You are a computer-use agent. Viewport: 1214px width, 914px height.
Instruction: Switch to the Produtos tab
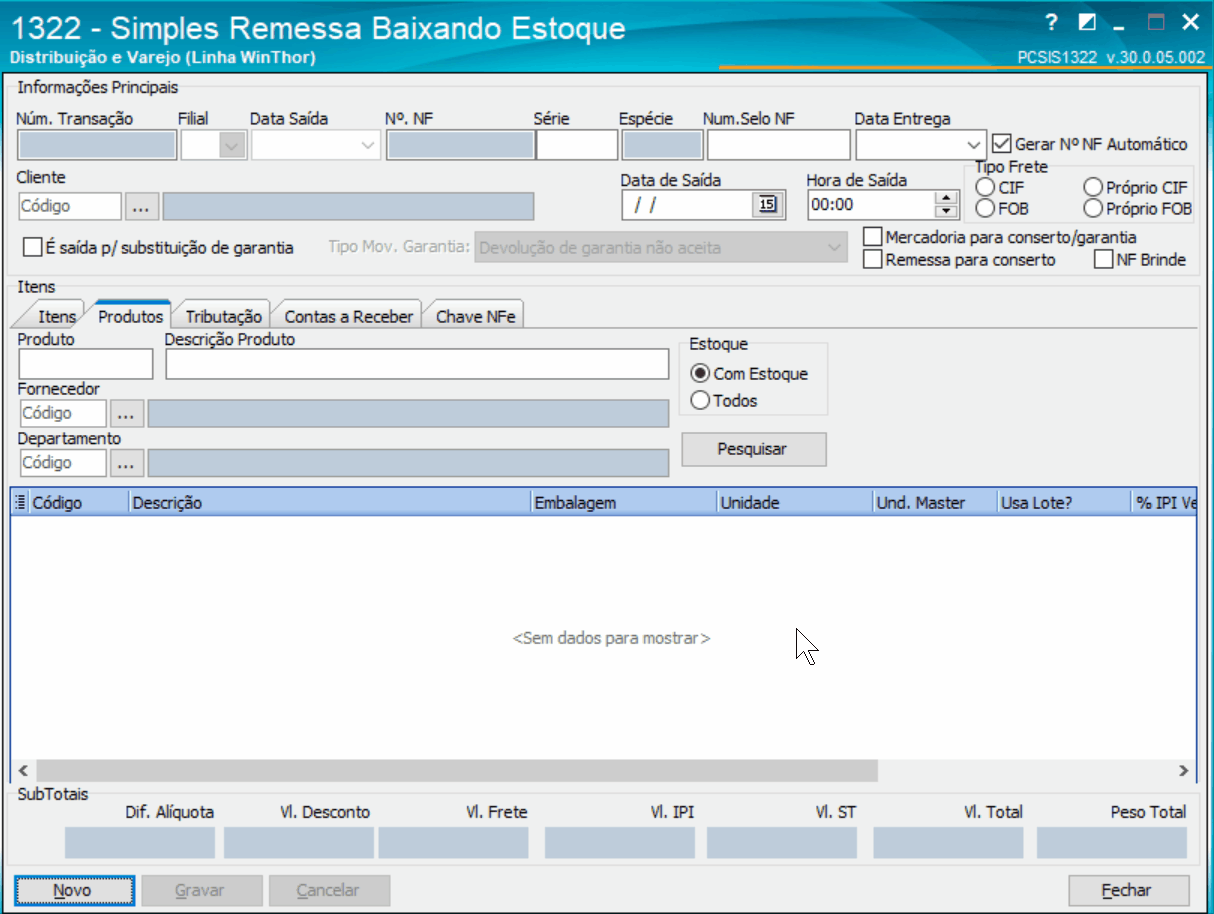click(x=130, y=316)
